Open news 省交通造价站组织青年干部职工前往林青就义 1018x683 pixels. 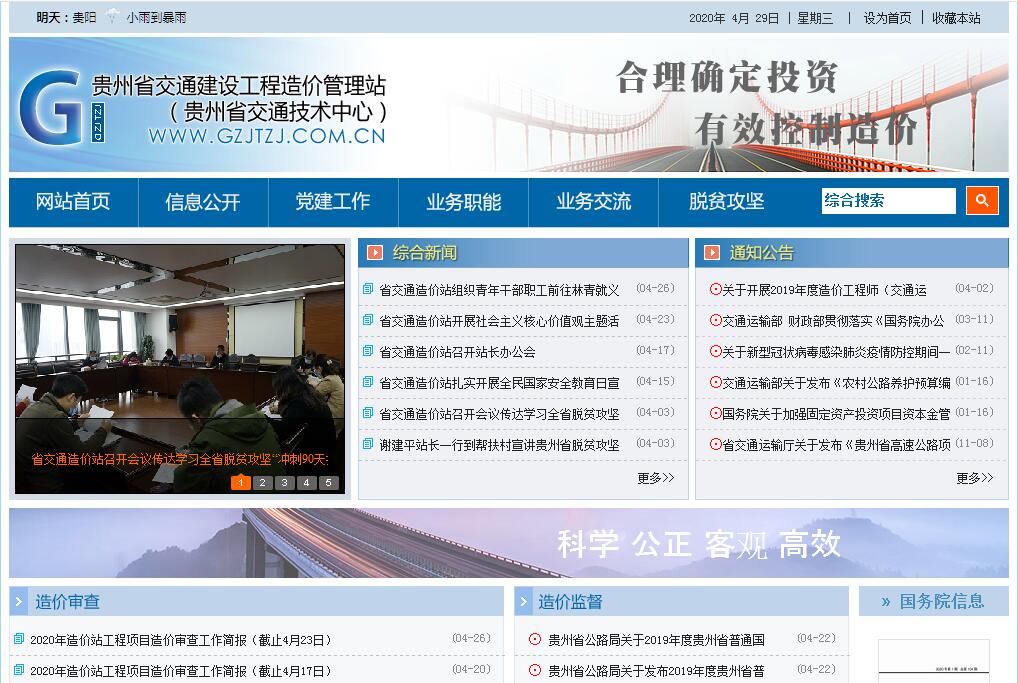499,290
